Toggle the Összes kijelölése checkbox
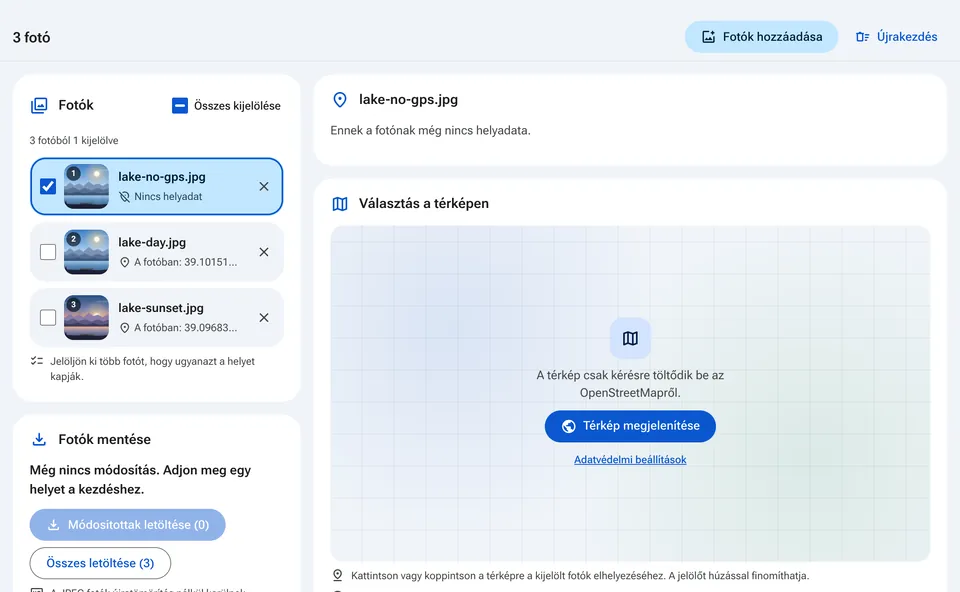The width and height of the screenshot is (960, 592). point(180,106)
